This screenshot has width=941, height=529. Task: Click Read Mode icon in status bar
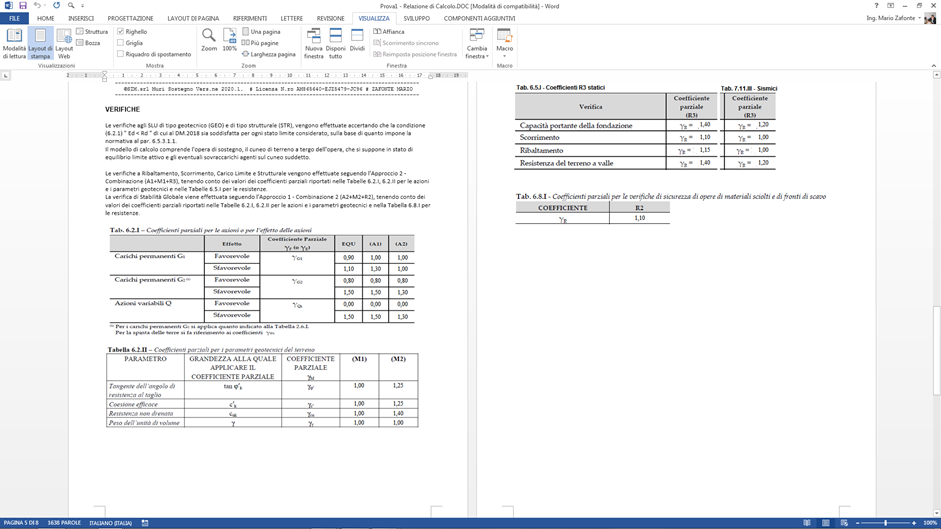tap(807, 523)
